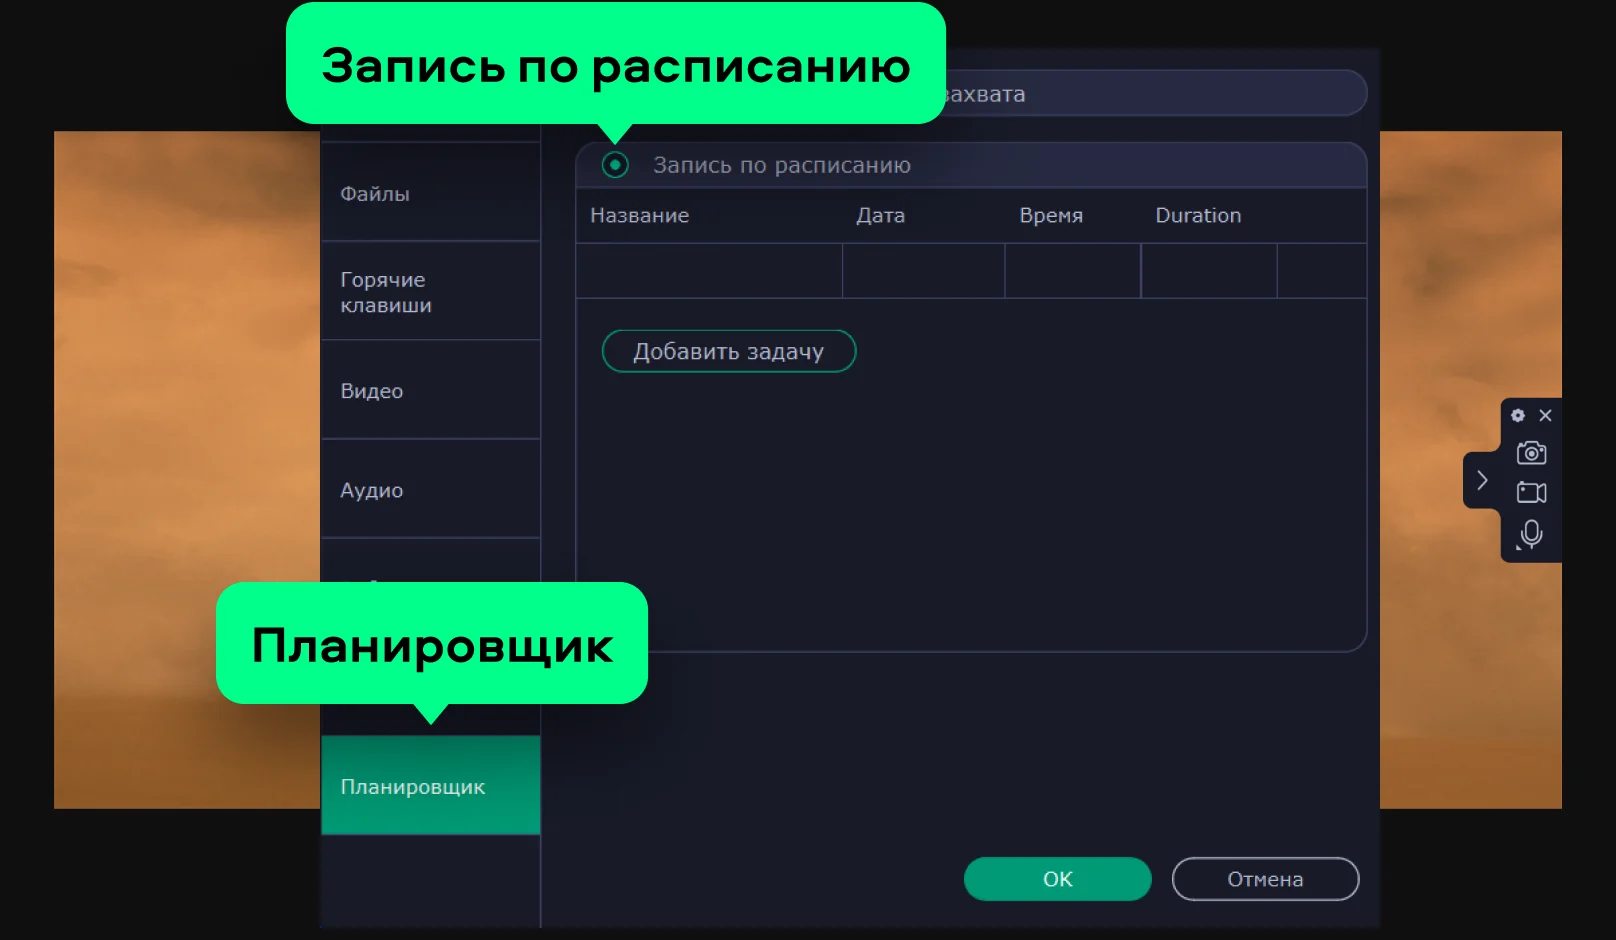The height and width of the screenshot is (940, 1616).
Task: Click the Время column header
Action: tap(1051, 215)
